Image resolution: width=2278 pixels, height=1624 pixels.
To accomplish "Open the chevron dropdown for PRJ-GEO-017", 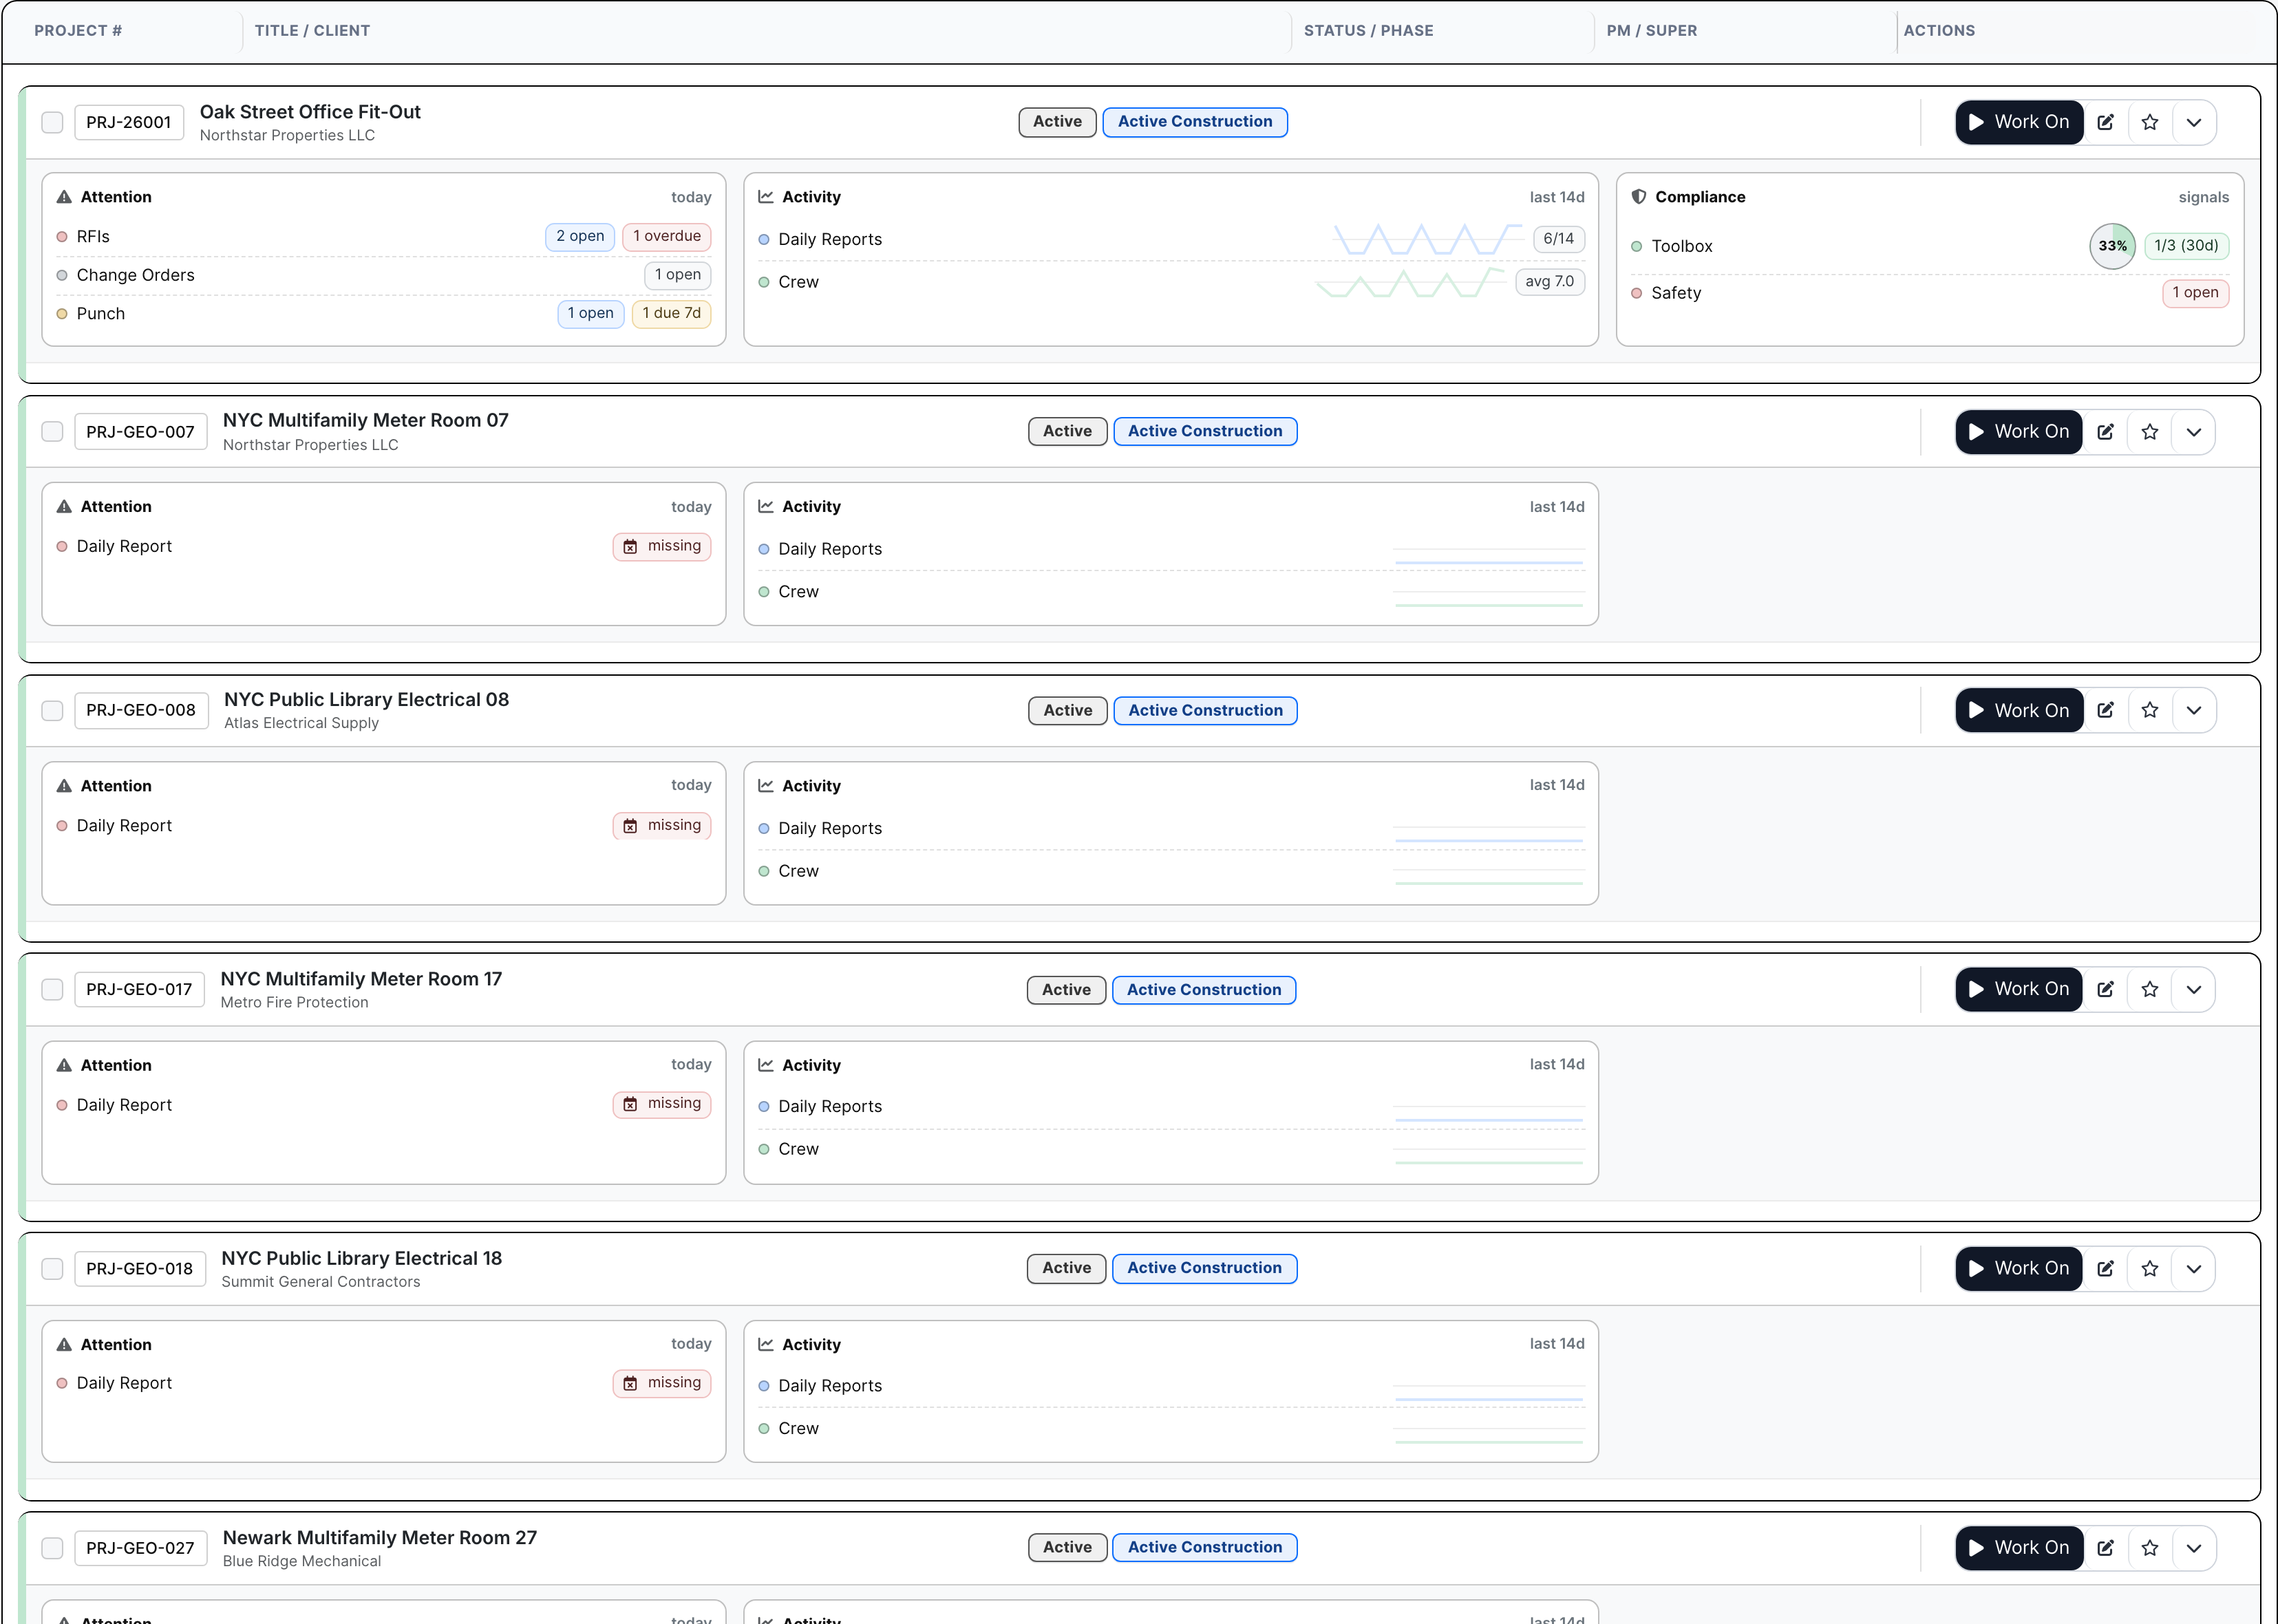I will 2194,989.
